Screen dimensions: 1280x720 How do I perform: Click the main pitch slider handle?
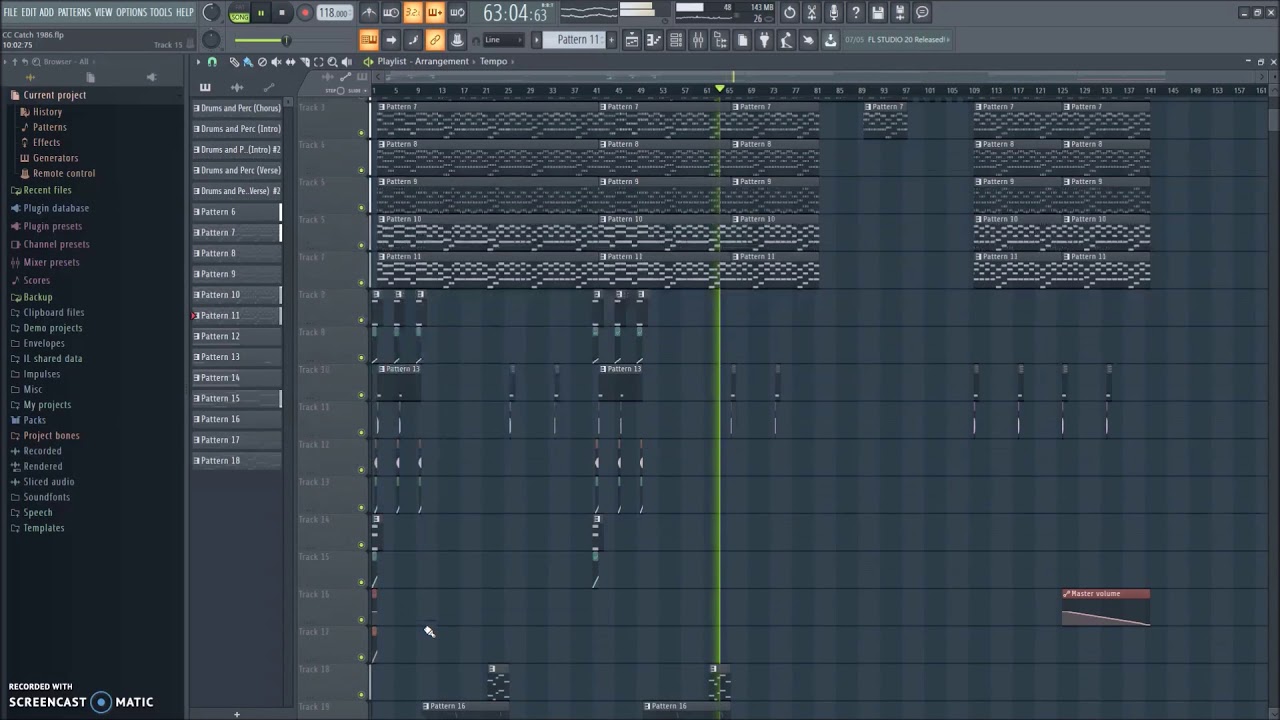(x=286, y=40)
